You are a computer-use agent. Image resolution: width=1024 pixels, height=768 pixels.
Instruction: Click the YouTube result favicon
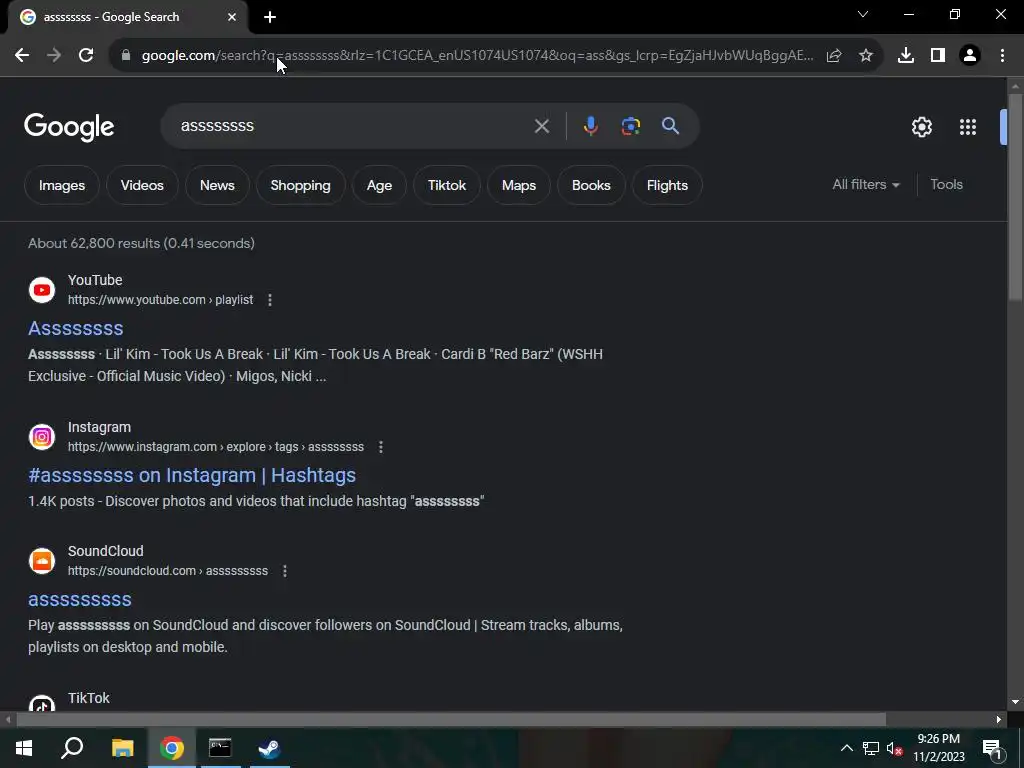point(42,290)
